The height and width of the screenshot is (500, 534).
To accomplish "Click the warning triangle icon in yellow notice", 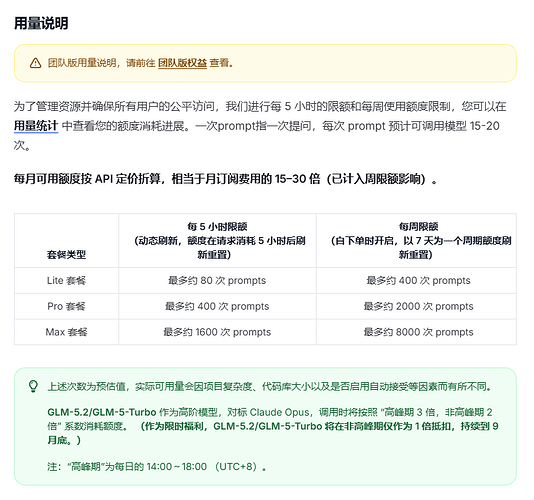I will coord(35,63).
